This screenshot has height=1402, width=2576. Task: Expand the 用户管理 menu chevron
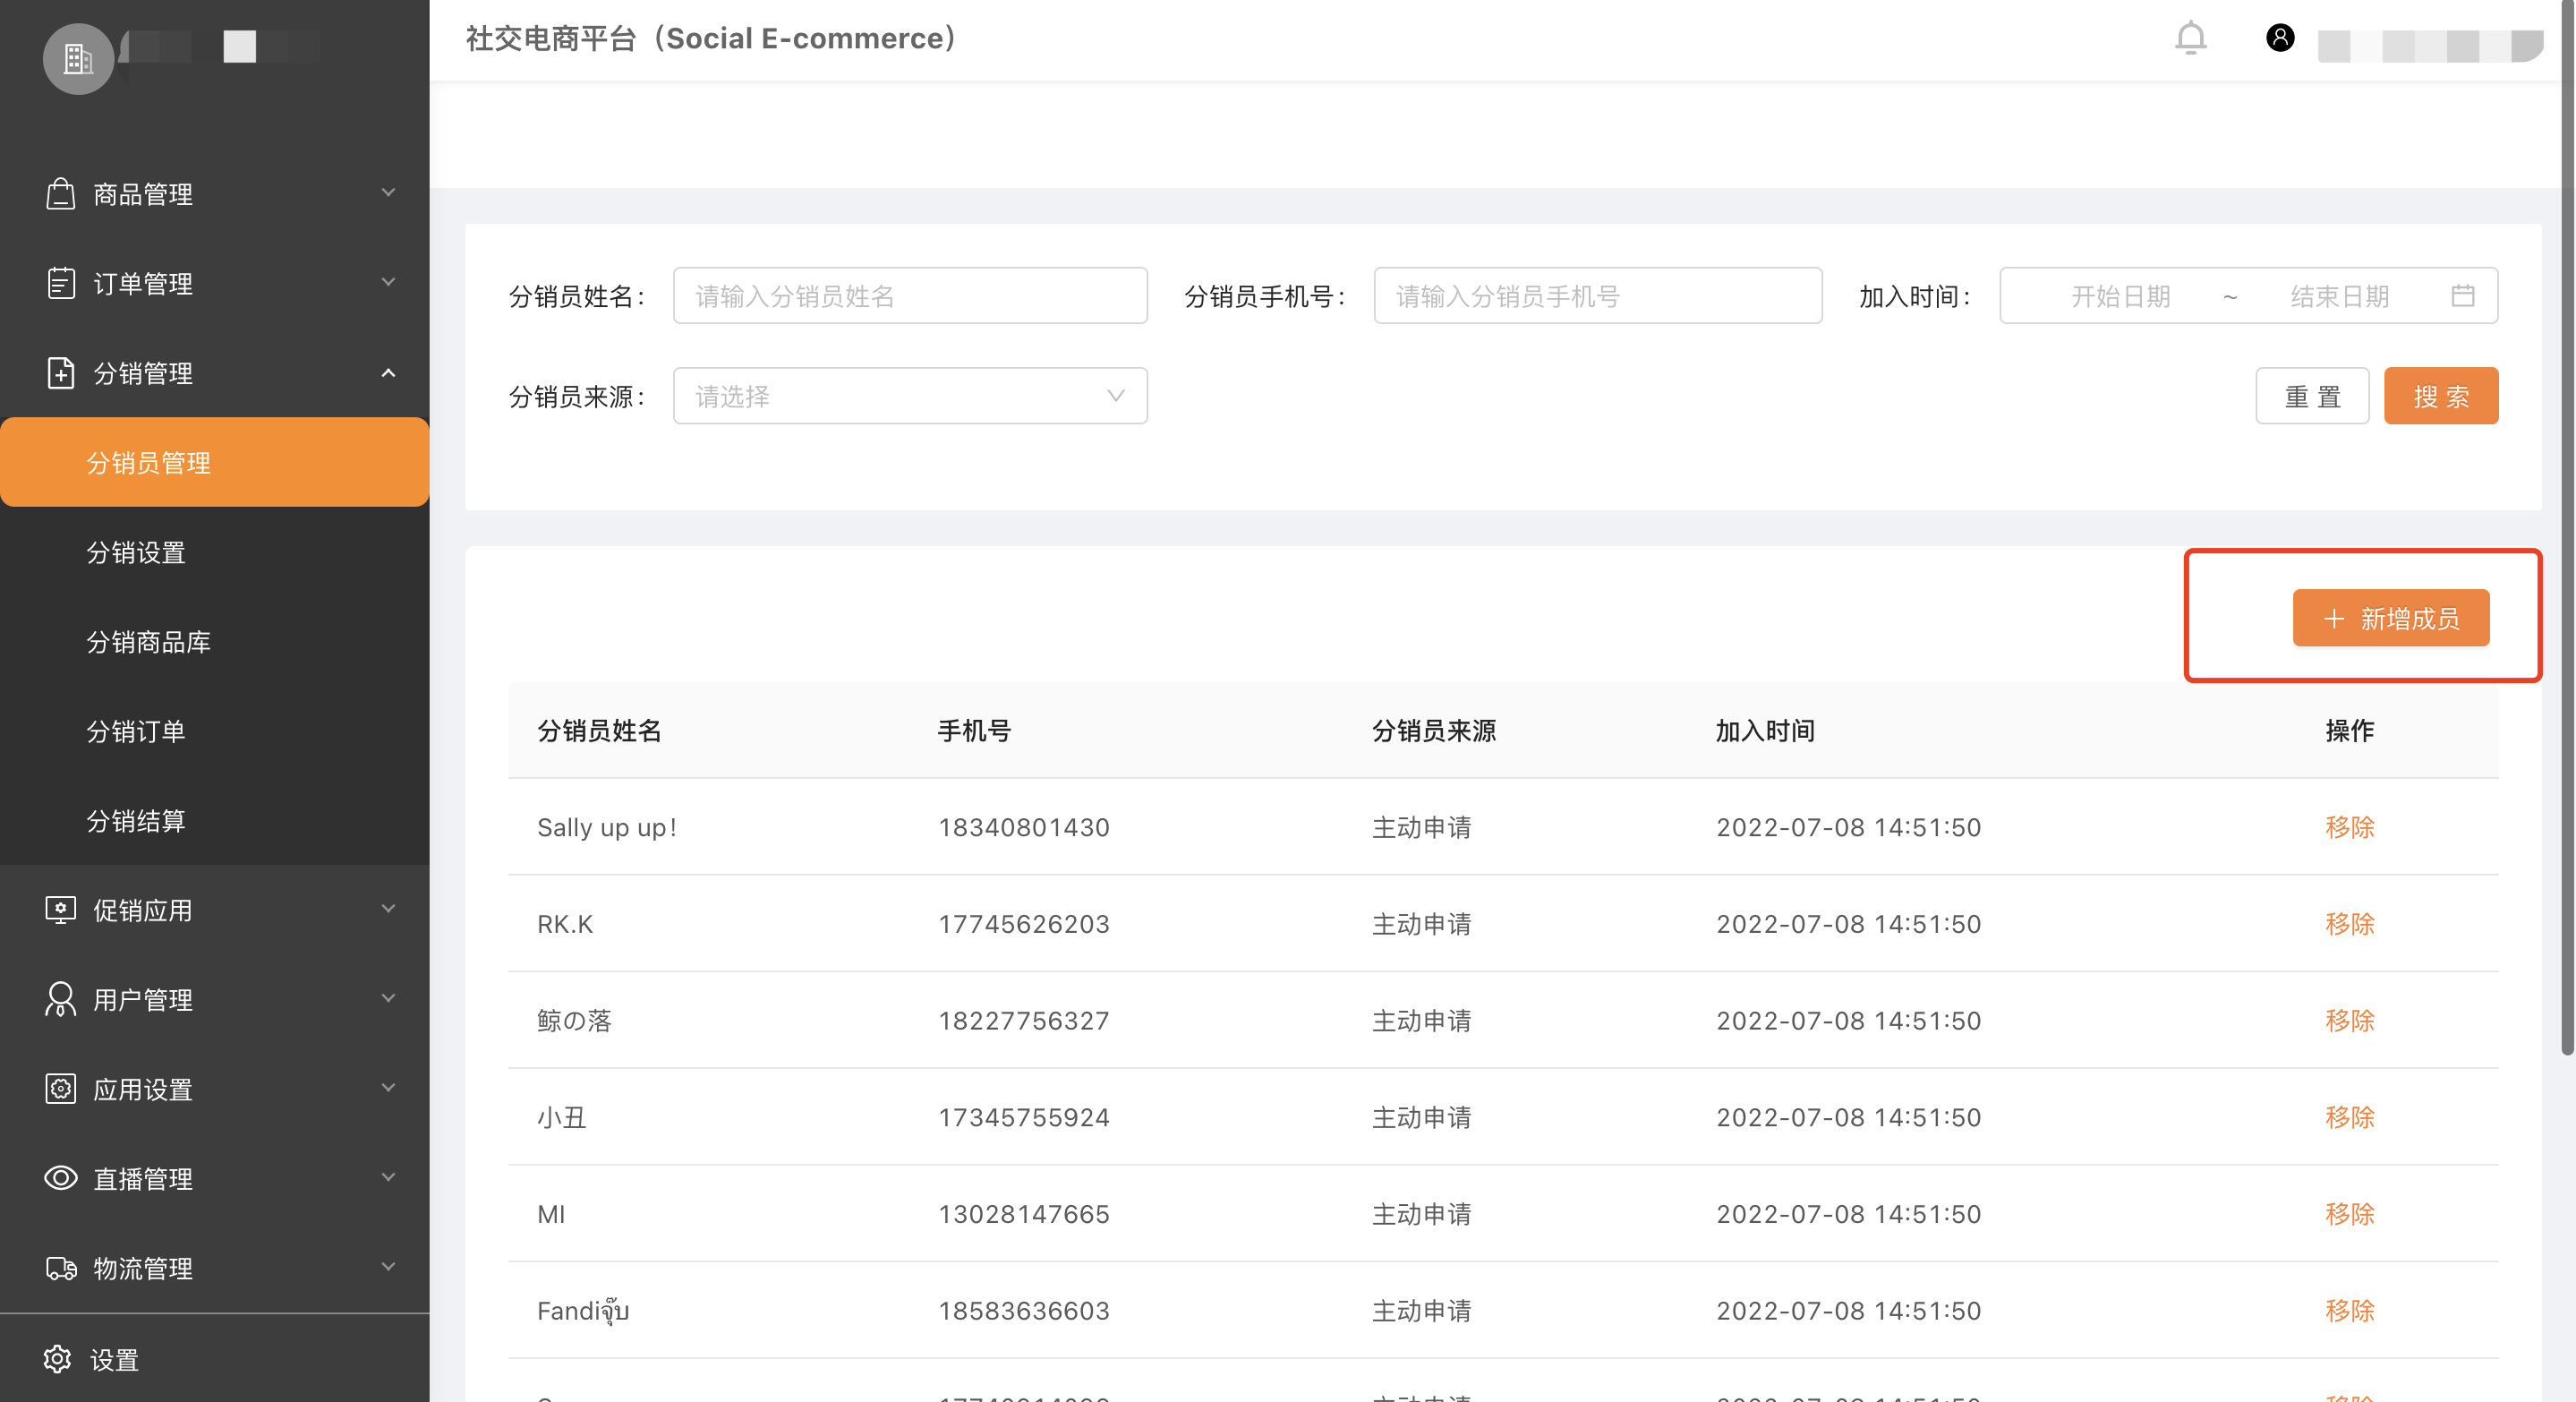pyautogui.click(x=388, y=998)
